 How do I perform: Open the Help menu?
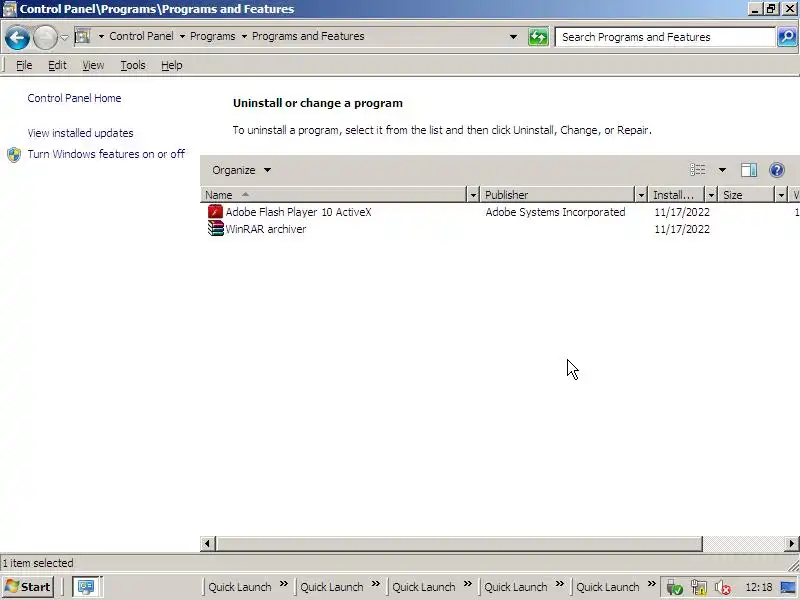(x=171, y=65)
